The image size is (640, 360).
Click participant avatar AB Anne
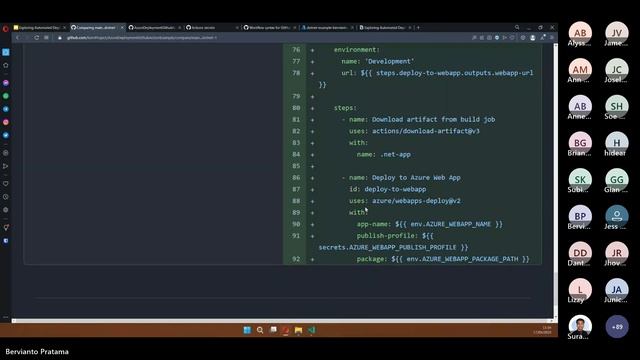click(x=580, y=107)
